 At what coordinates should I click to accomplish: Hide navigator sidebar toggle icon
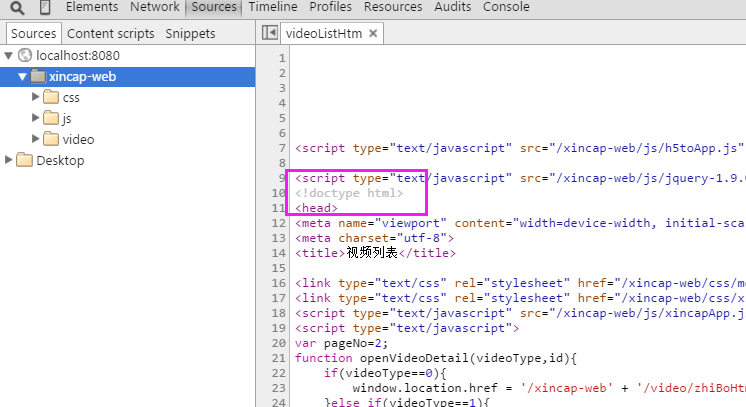pyautogui.click(x=270, y=33)
